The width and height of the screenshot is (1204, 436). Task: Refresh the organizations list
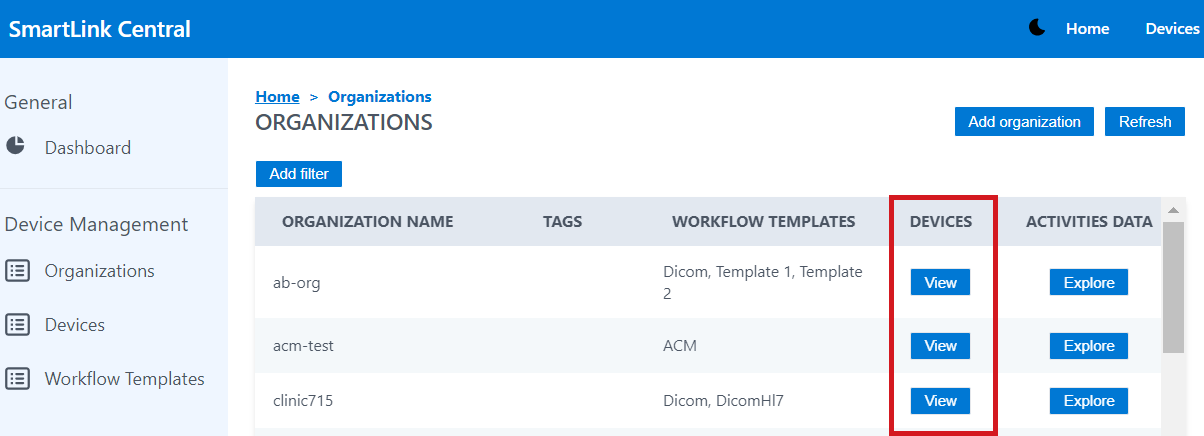pos(1144,122)
